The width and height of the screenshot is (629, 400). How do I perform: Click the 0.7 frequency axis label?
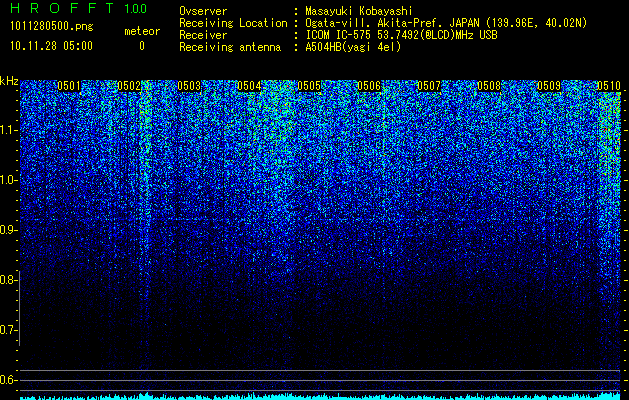tap(9, 330)
